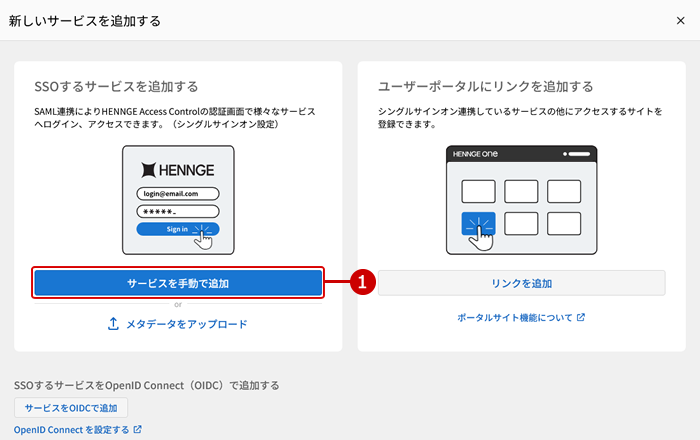The width and height of the screenshot is (700, 440).
Task: Click the 新しいサービスを追加する title text
Action: (x=85, y=21)
